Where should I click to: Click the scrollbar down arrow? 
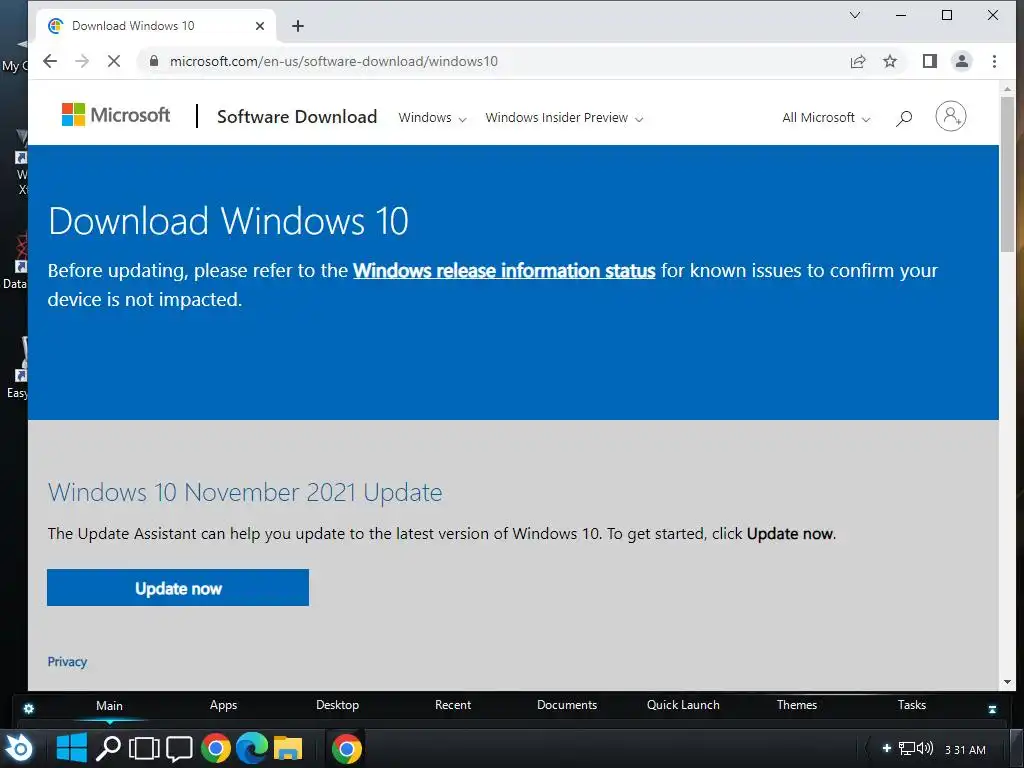[1007, 682]
